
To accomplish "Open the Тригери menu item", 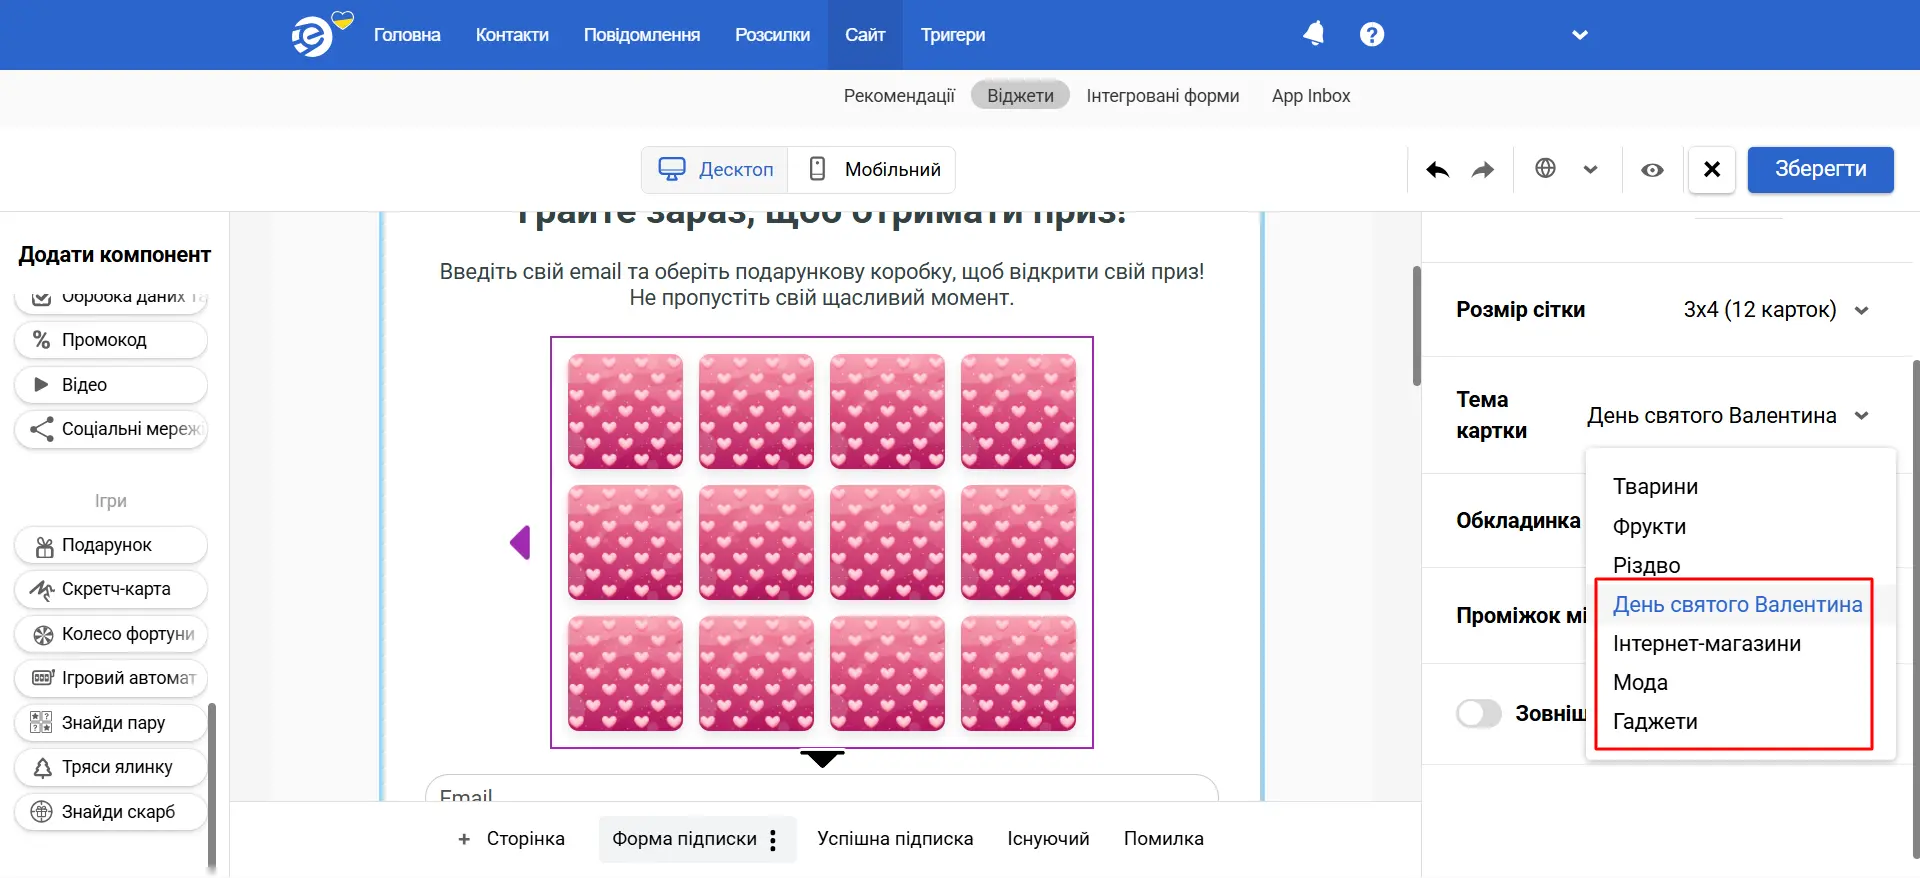I will (952, 35).
